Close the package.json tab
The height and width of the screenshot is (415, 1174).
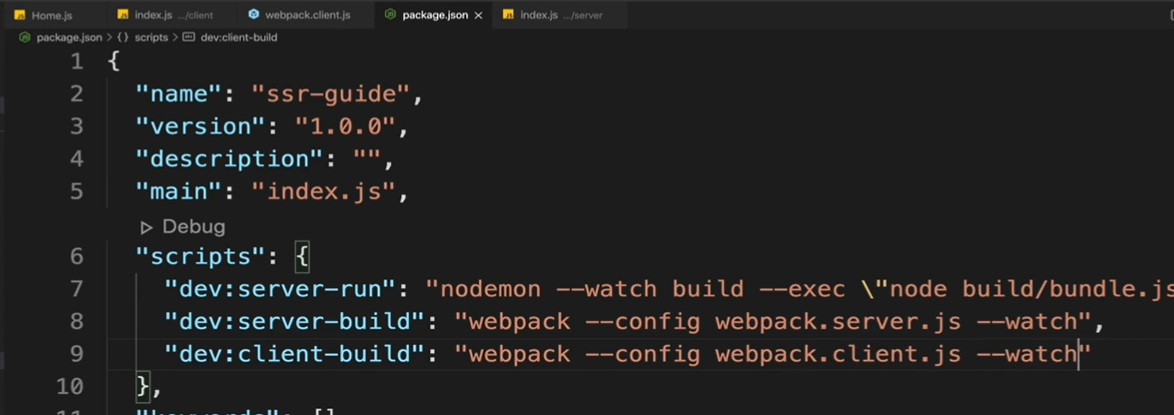[x=478, y=15]
